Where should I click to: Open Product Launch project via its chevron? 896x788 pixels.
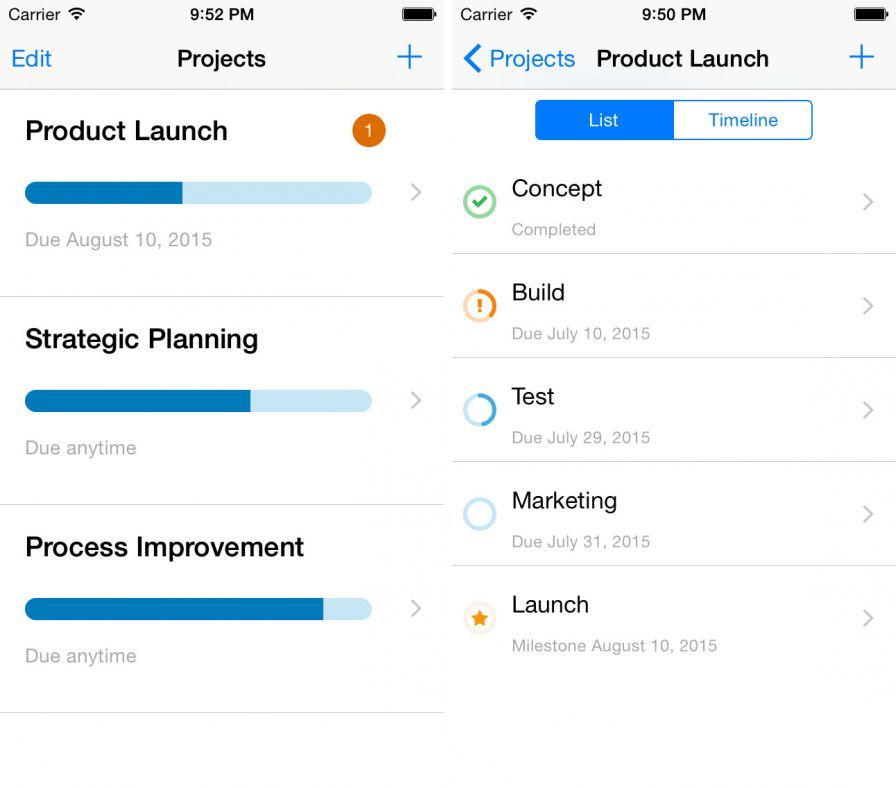[416, 193]
